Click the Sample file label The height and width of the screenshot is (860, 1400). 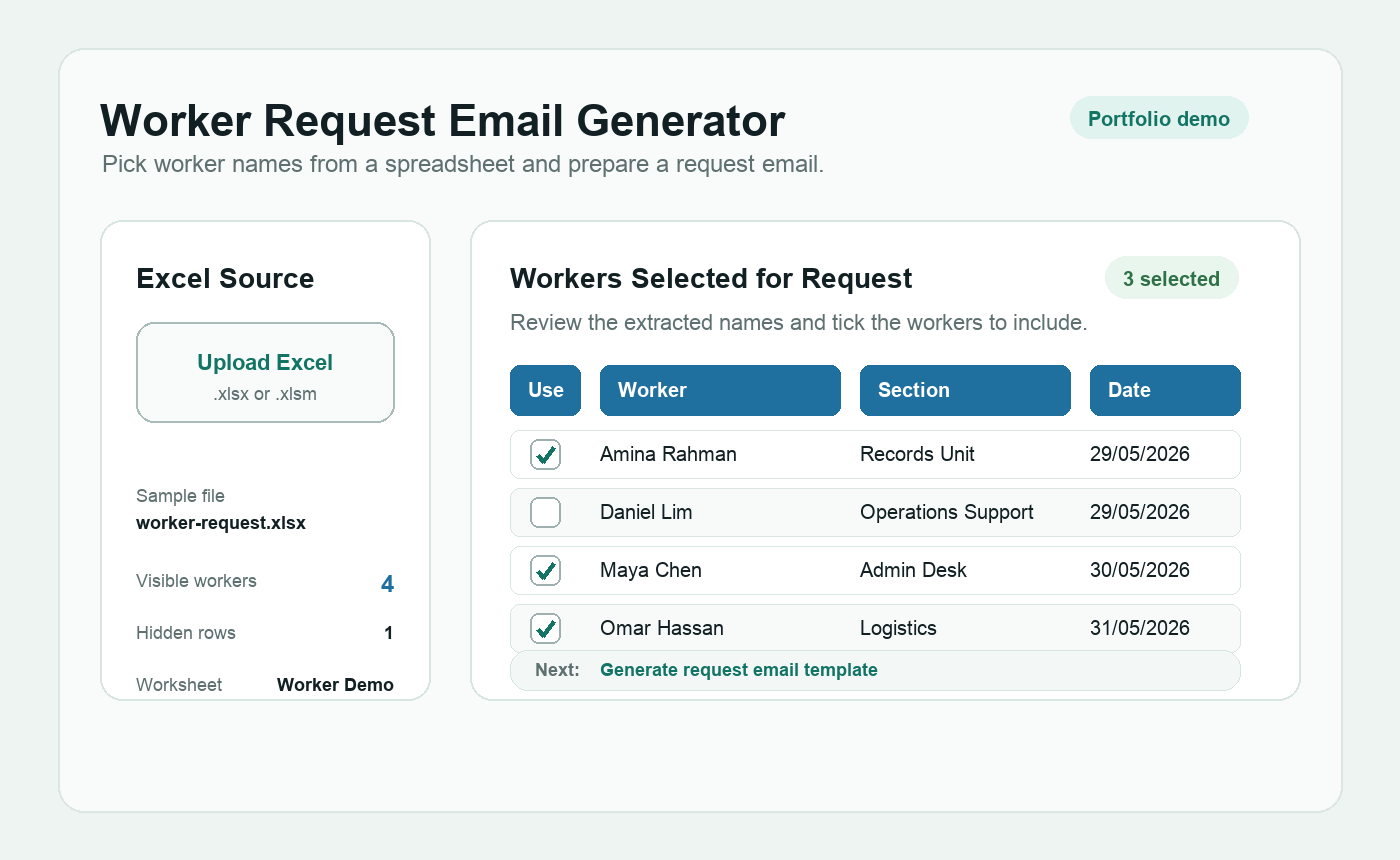point(180,496)
